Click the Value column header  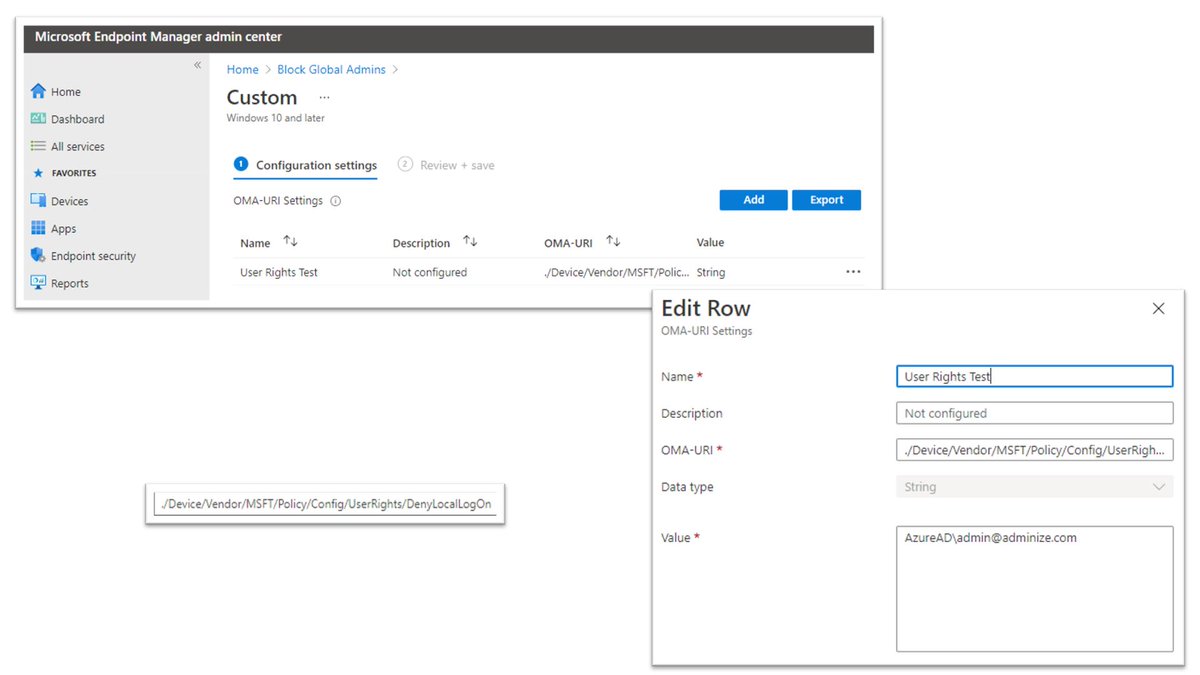[710, 242]
